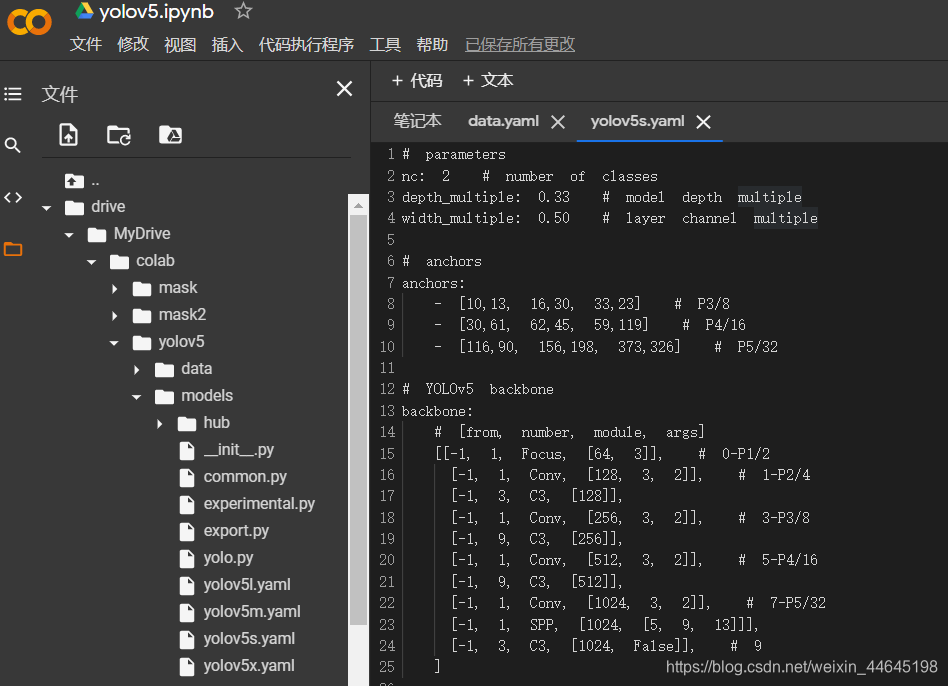Click the 已保存所有更改 link
The width and height of the screenshot is (948, 686).
point(520,45)
